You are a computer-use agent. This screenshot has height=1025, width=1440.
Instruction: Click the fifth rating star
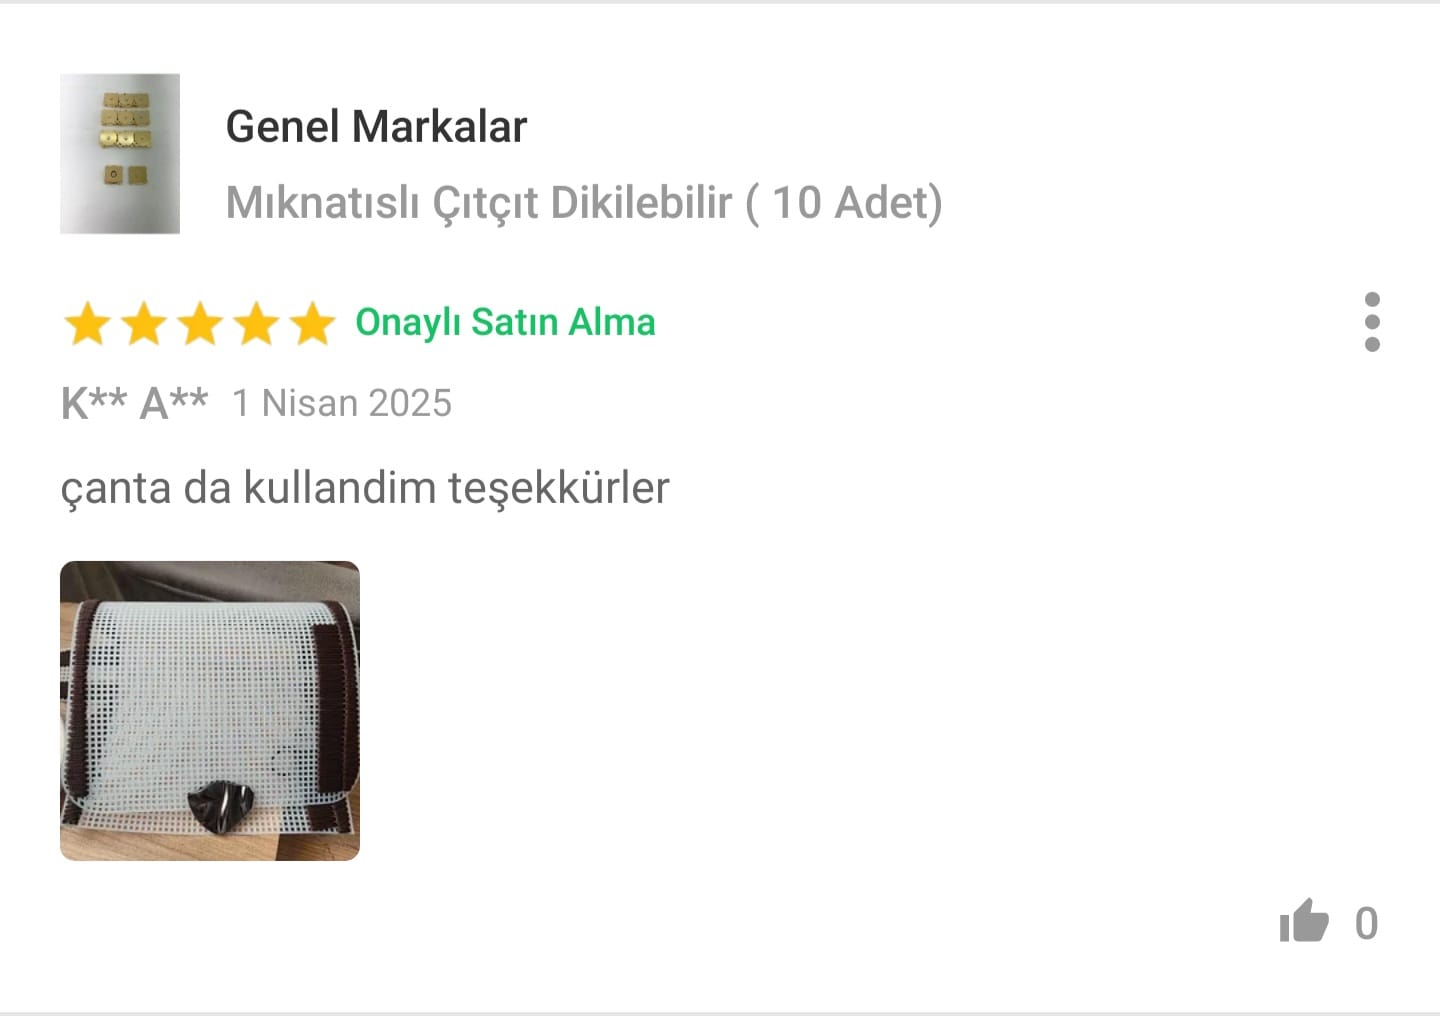coord(313,324)
